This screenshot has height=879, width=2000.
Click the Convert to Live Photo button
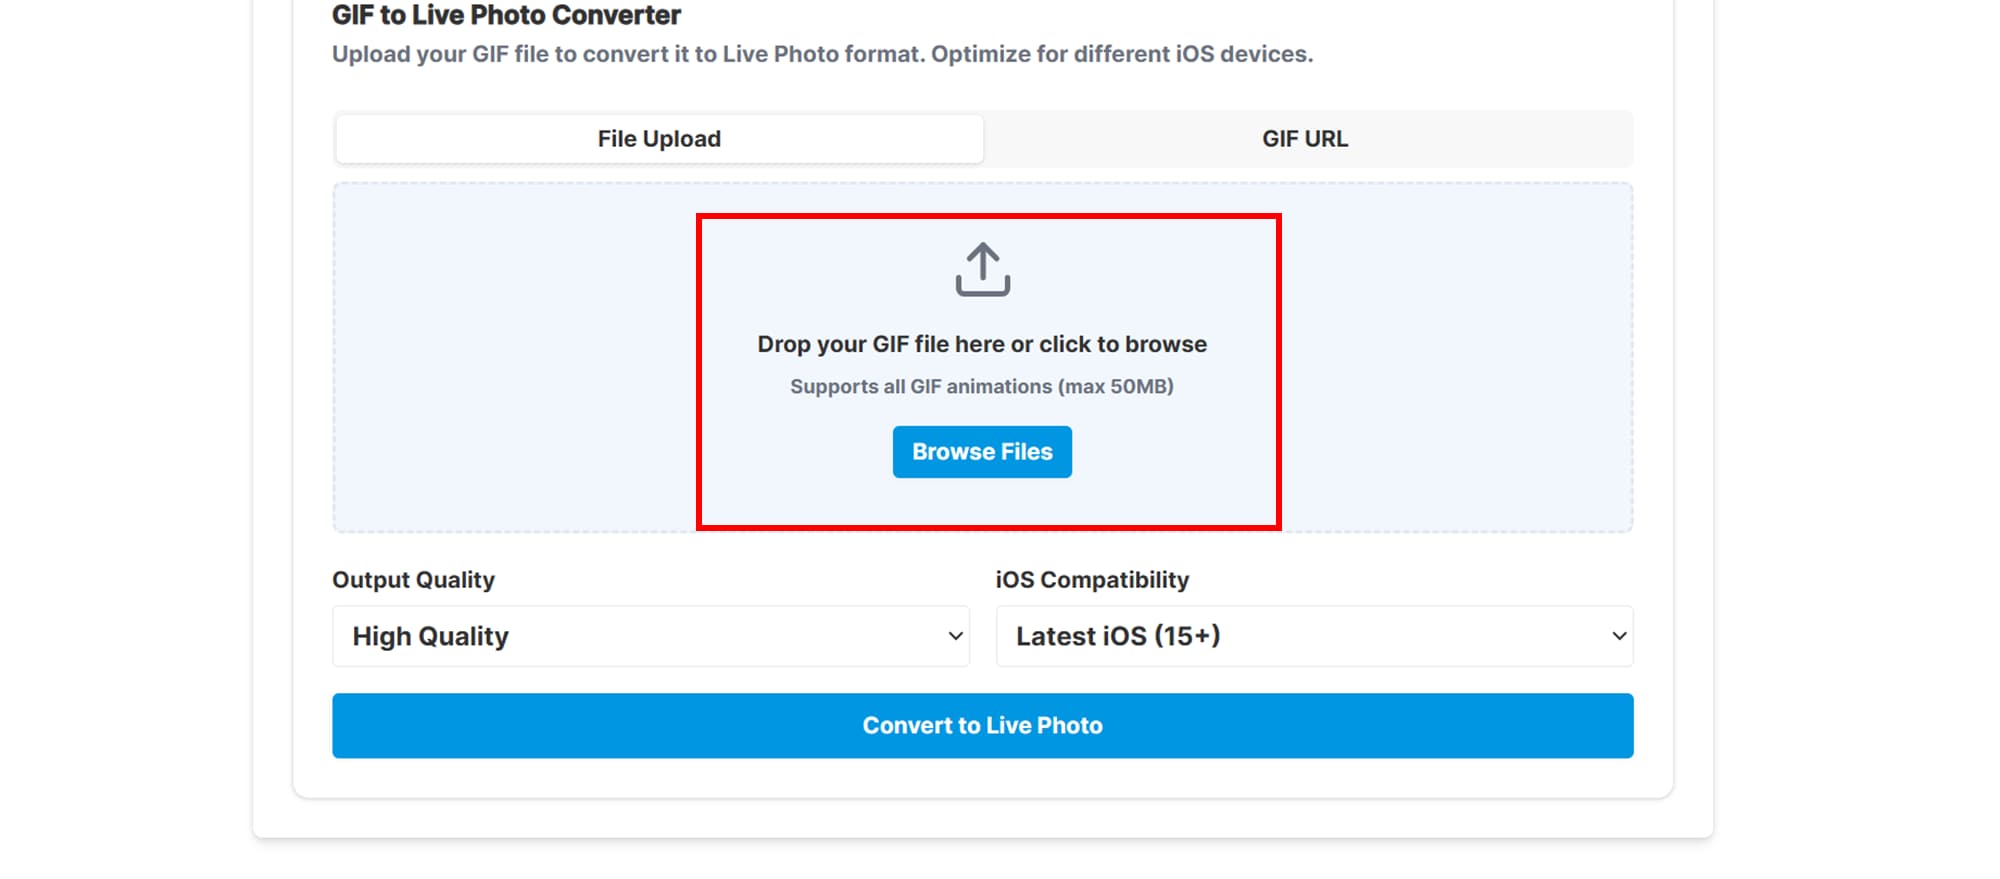[x=982, y=726]
